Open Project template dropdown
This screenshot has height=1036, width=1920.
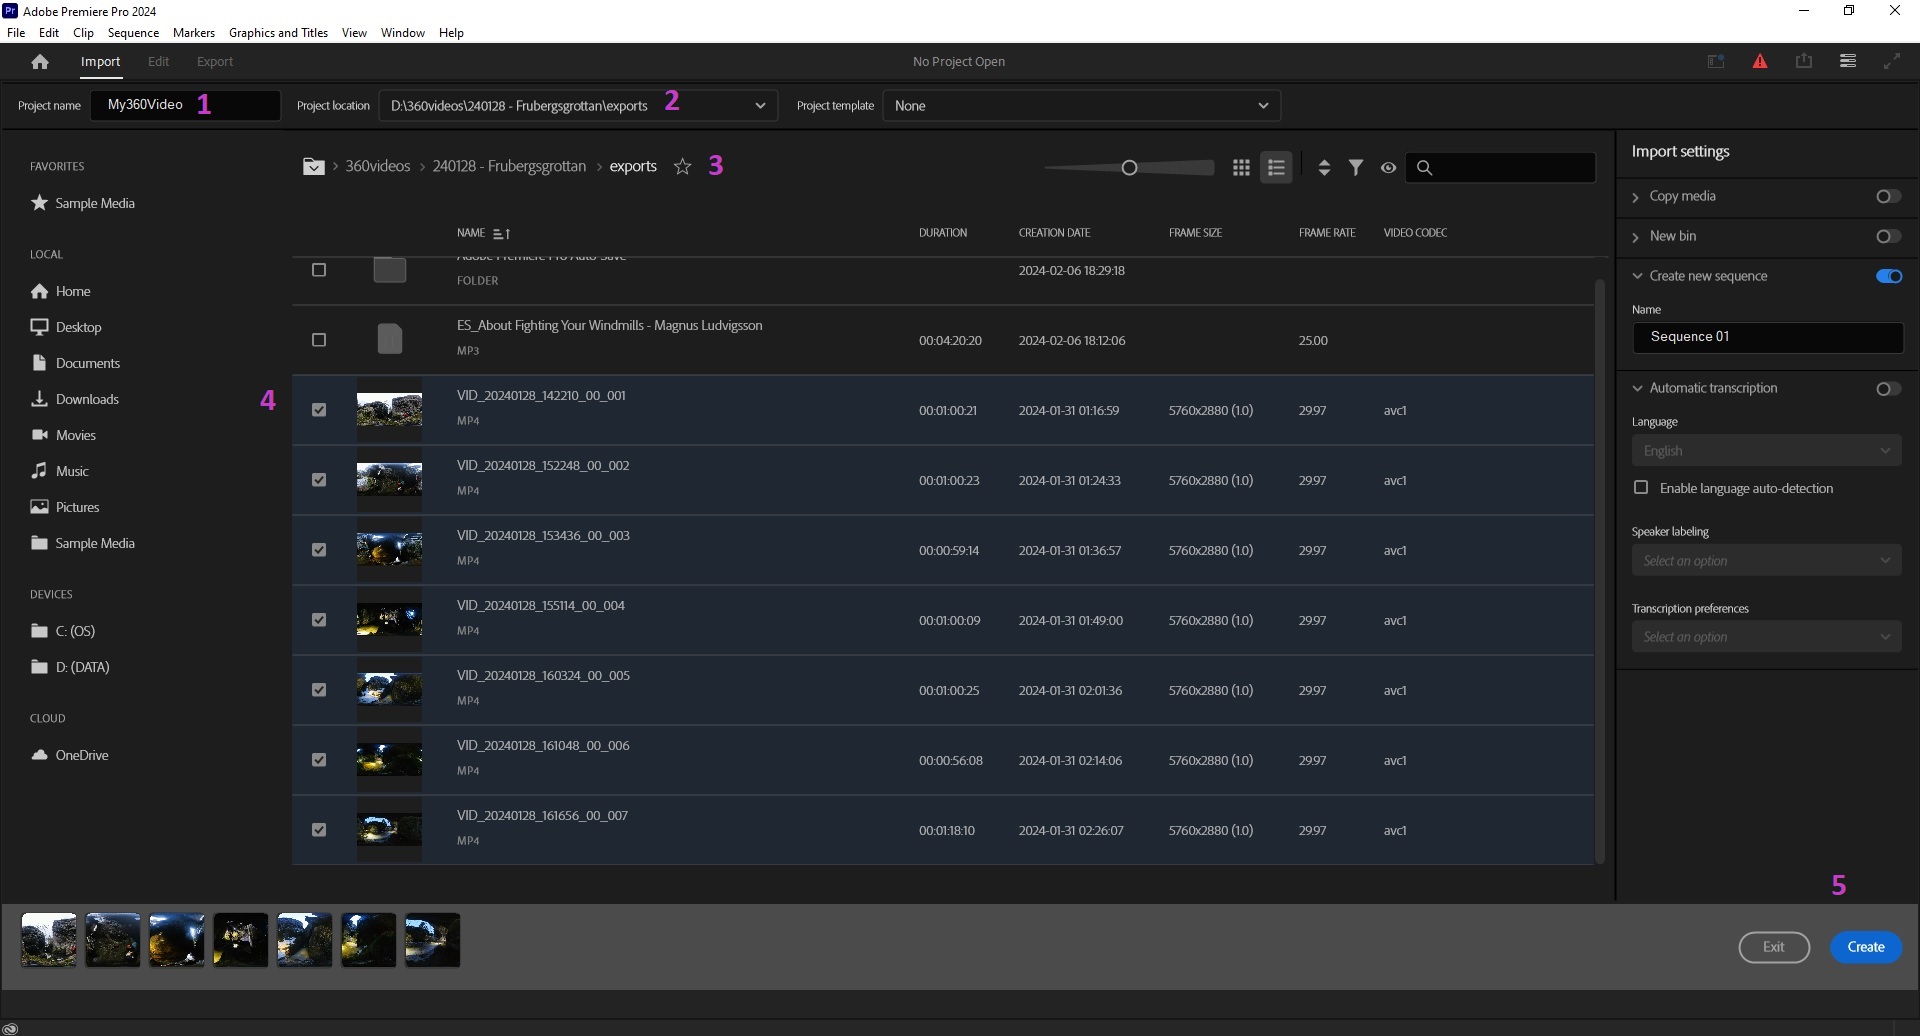[x=1081, y=105]
